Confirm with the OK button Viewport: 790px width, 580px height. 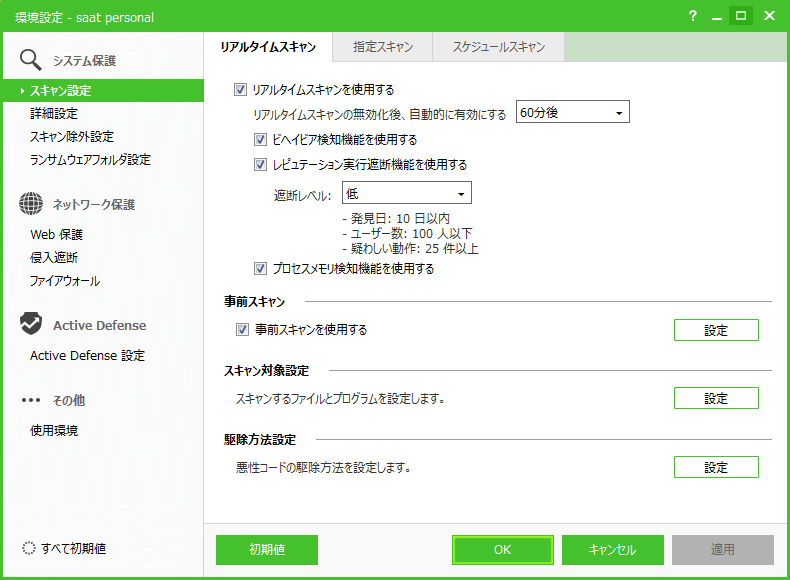(502, 549)
